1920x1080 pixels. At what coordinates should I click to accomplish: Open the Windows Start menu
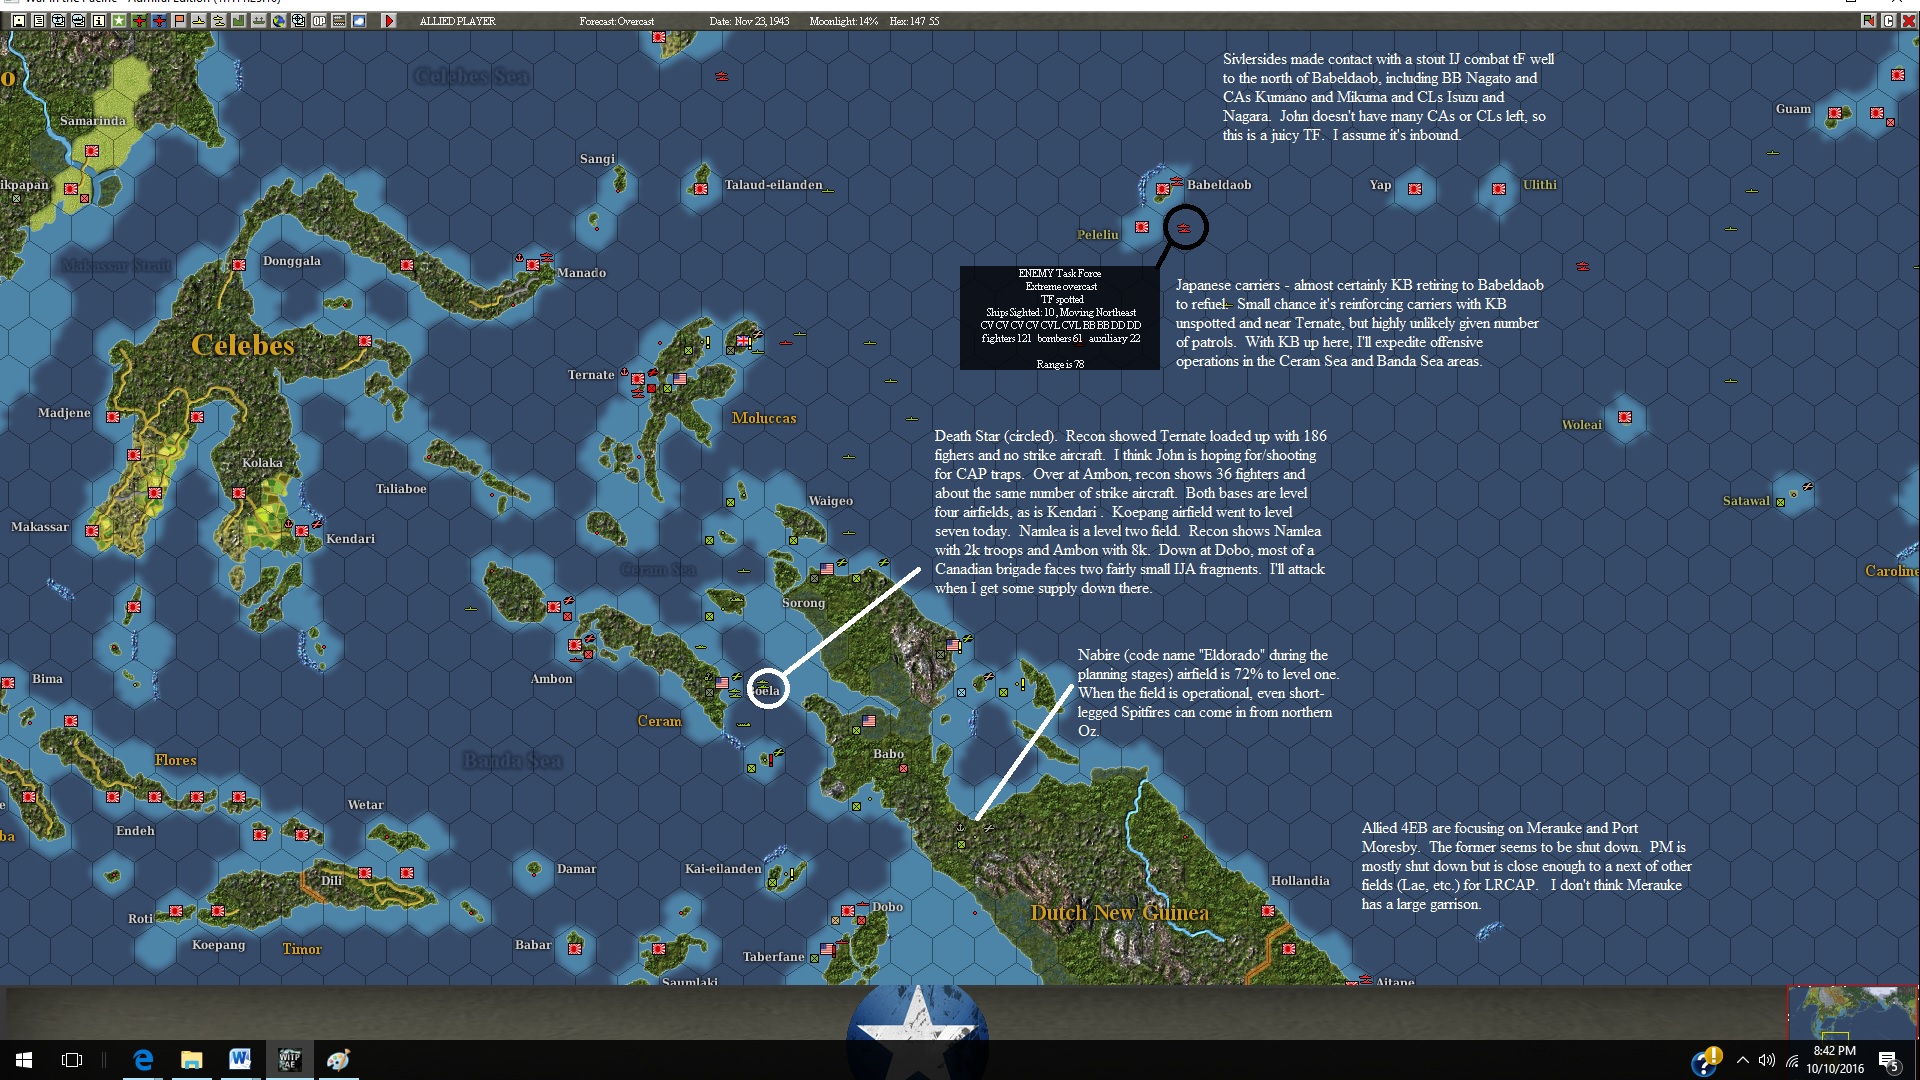[24, 1060]
